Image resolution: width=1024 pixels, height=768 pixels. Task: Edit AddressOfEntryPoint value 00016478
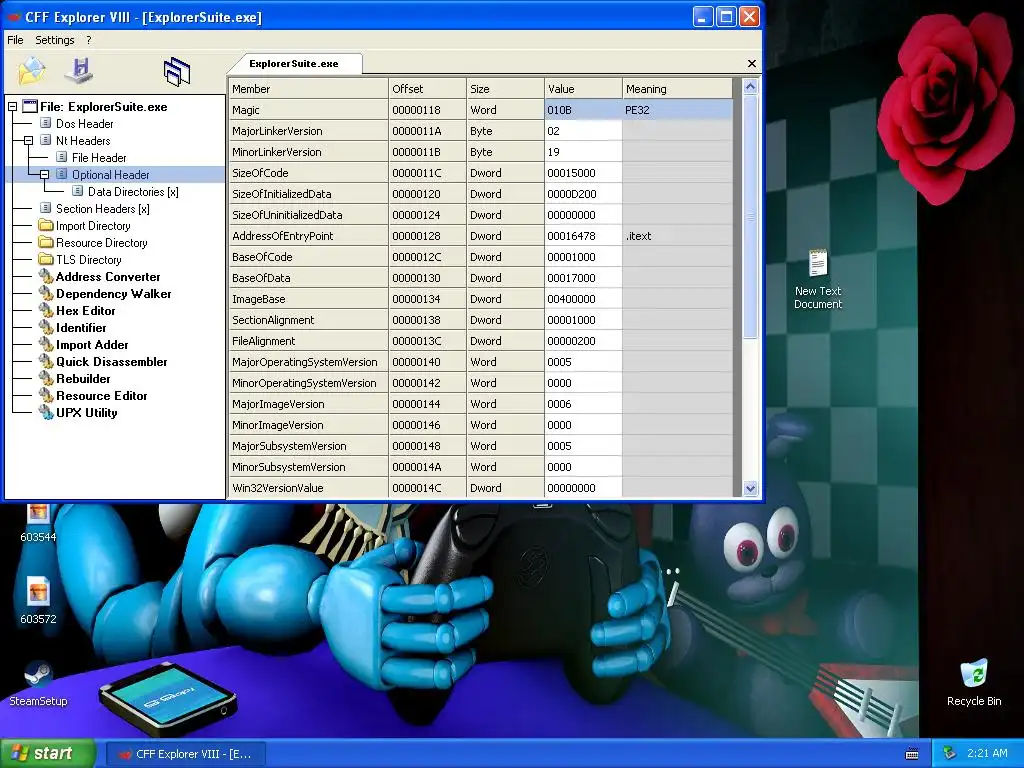click(x=583, y=236)
